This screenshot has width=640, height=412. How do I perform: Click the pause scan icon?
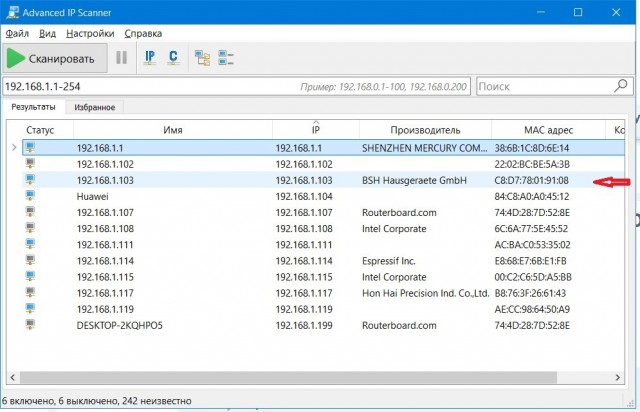[121, 58]
